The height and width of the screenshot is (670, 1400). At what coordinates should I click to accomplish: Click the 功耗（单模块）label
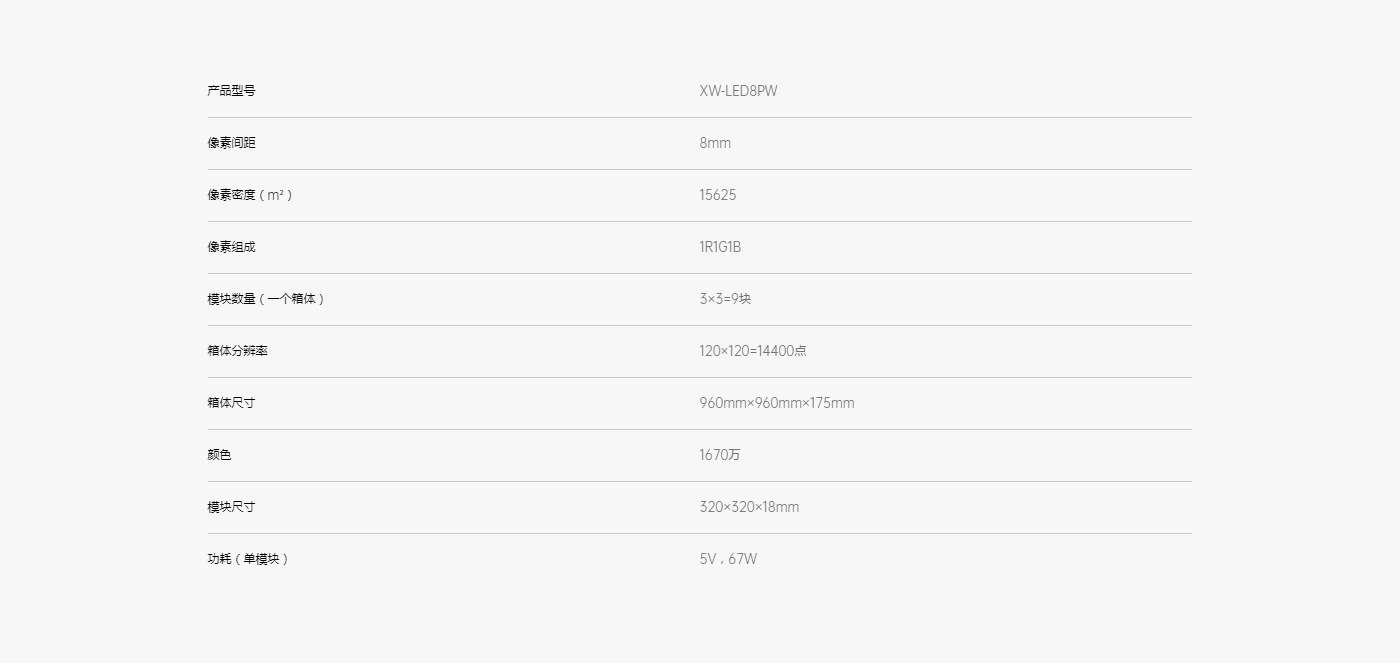(x=248, y=559)
